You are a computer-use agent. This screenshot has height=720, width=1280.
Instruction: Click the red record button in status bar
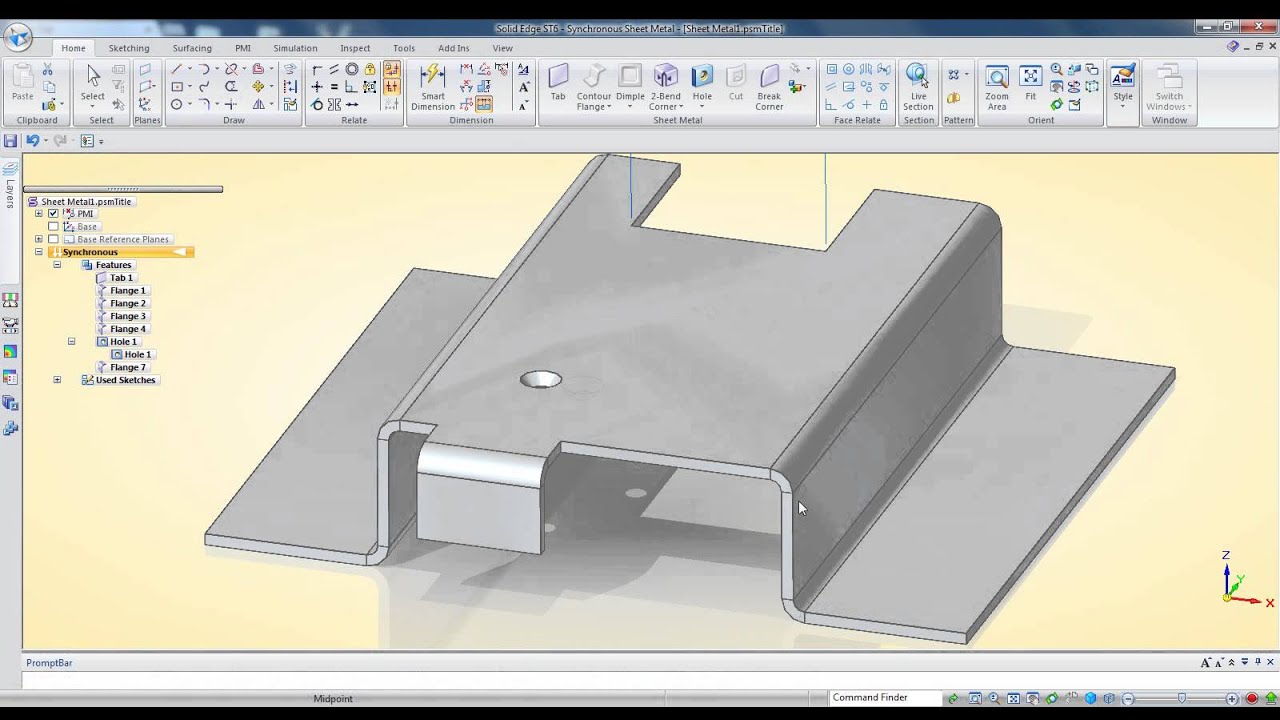(1251, 699)
